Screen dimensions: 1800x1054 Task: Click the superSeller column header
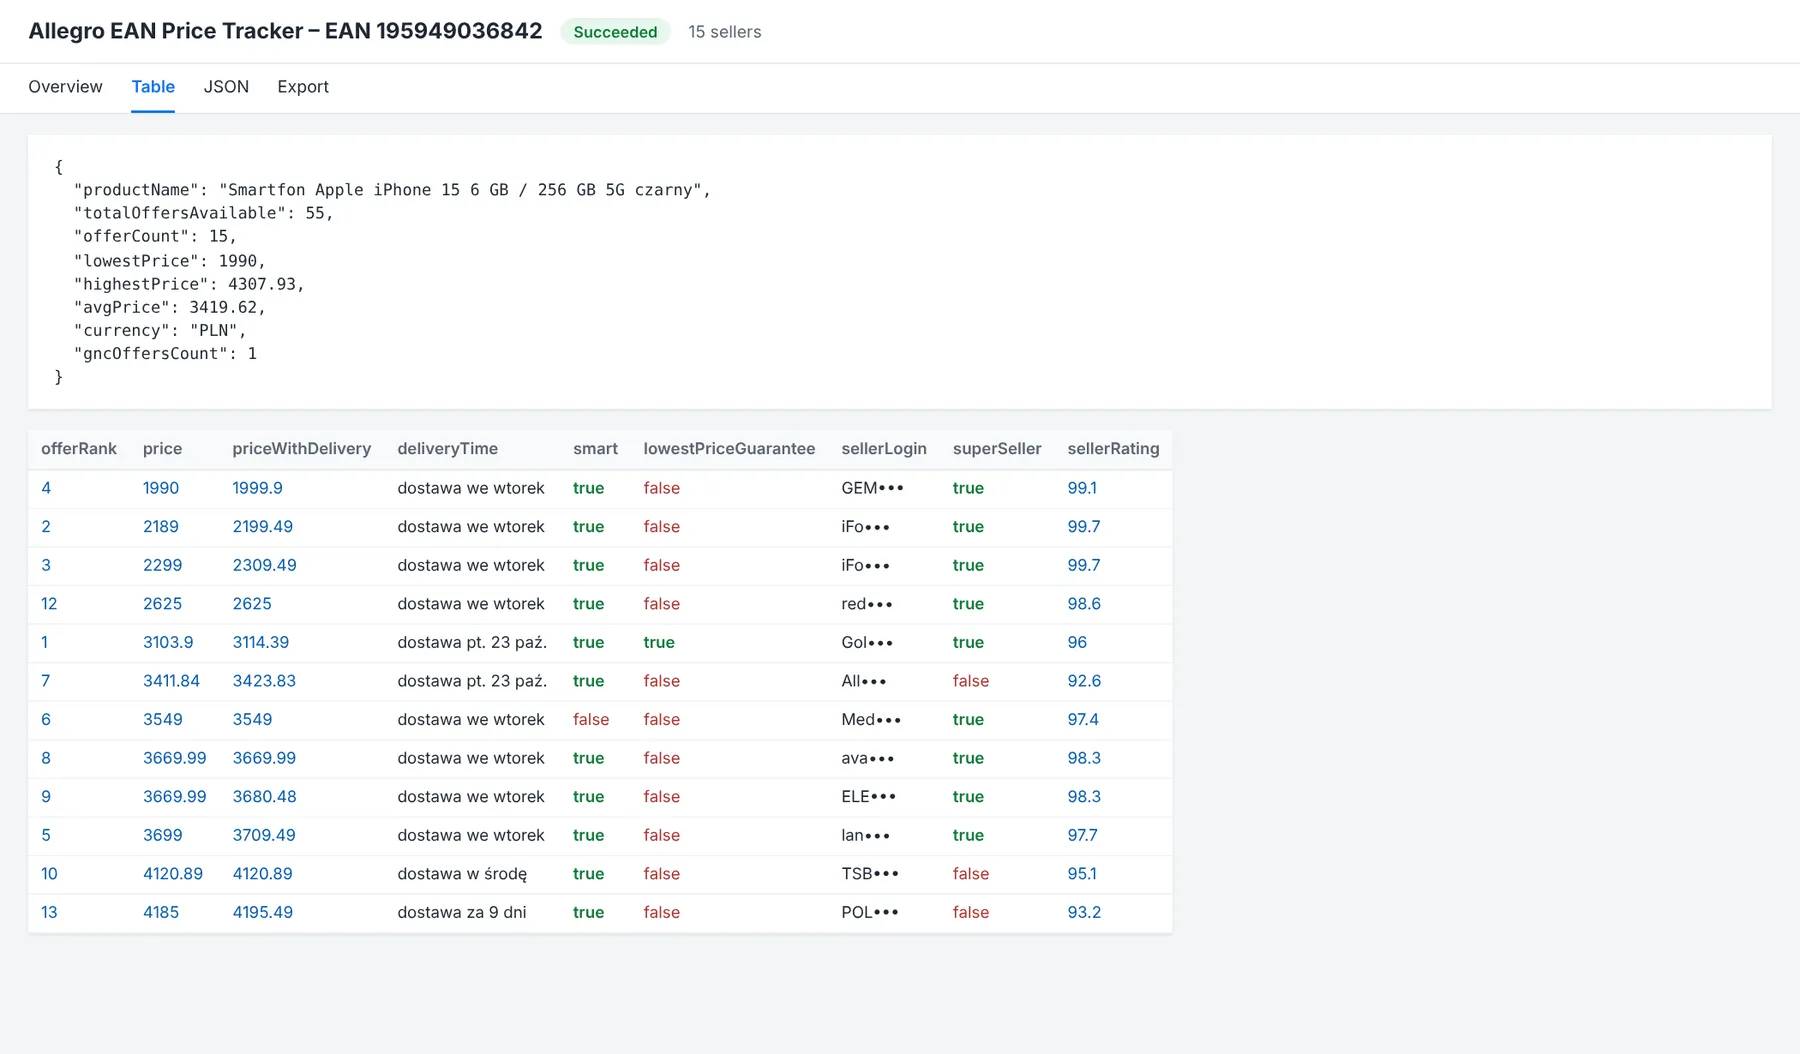coord(997,449)
